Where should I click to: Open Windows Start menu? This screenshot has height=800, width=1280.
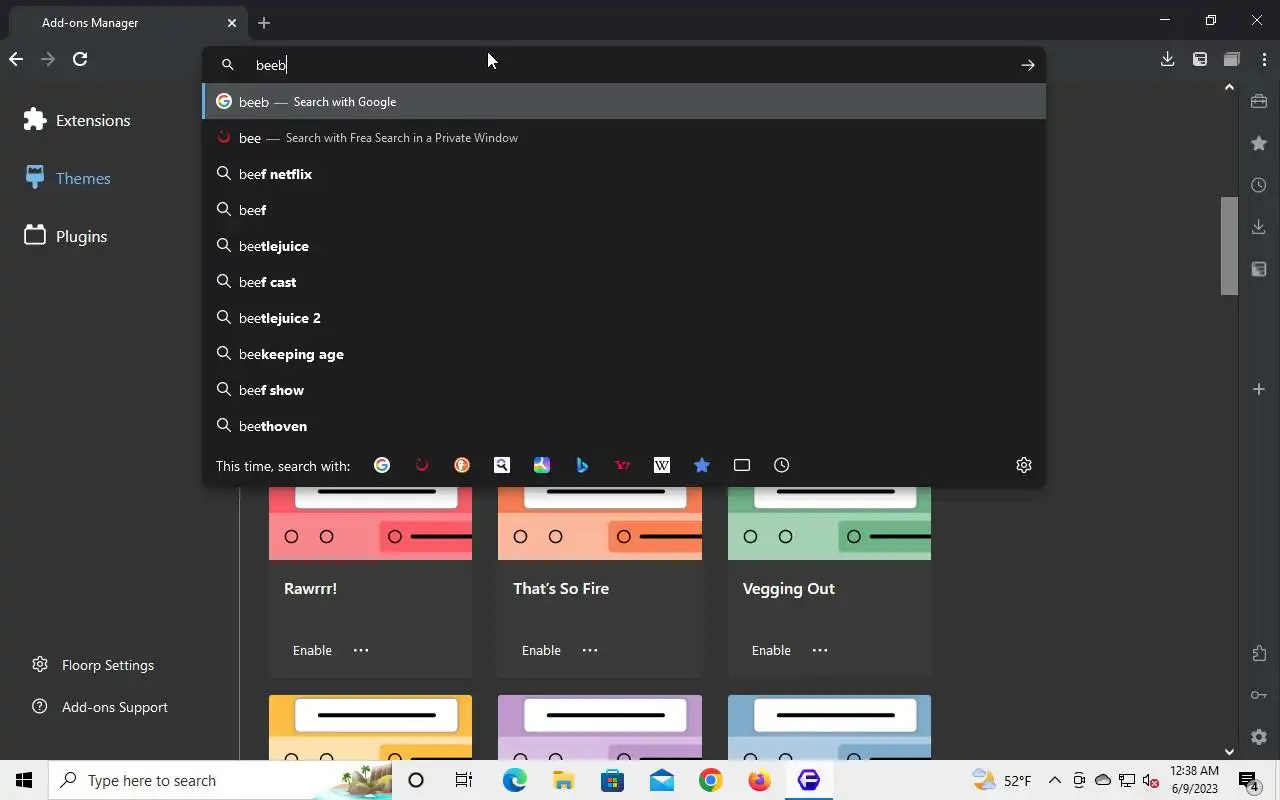[x=24, y=780]
